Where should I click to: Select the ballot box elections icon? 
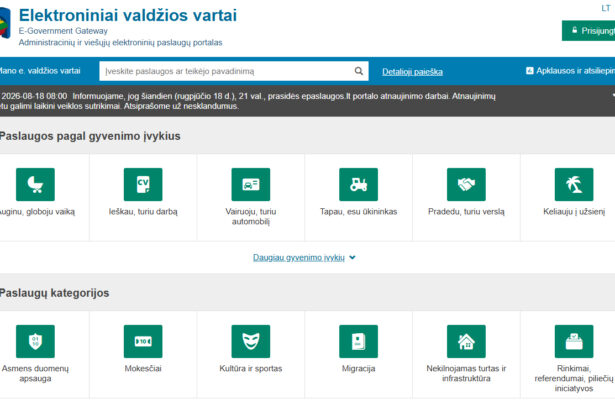[574, 341]
